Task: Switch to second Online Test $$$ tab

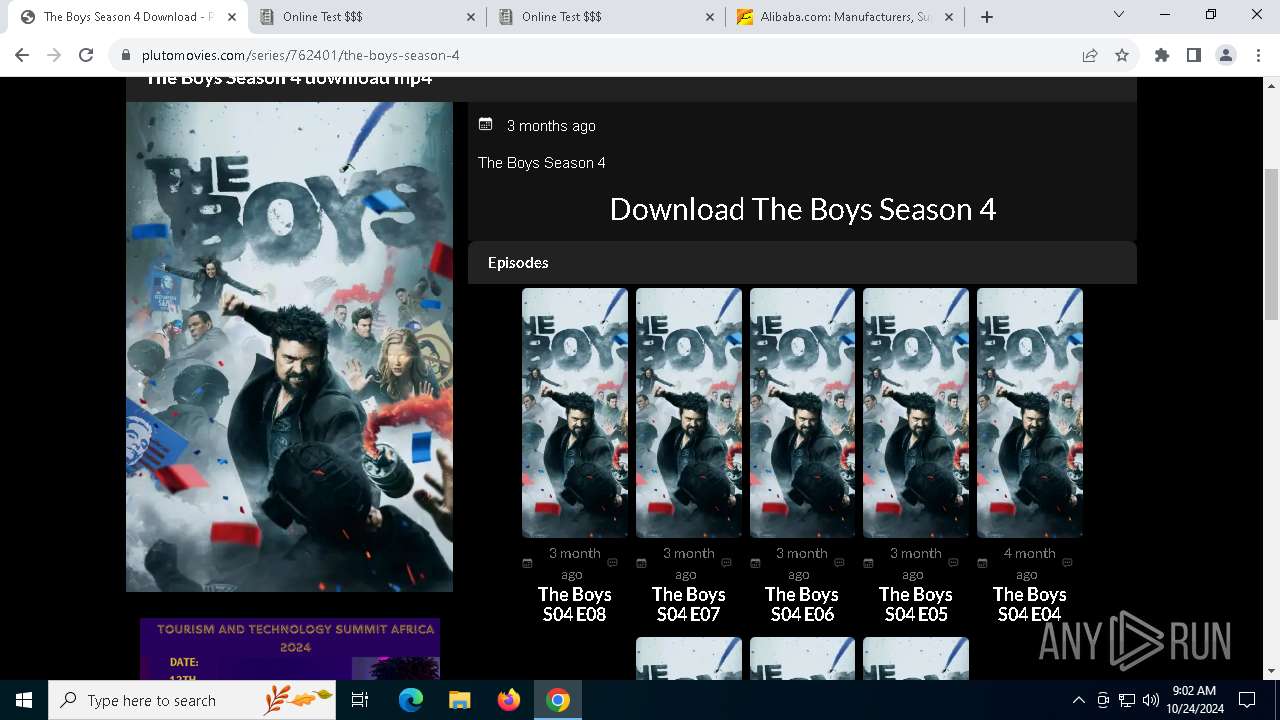Action: [606, 17]
